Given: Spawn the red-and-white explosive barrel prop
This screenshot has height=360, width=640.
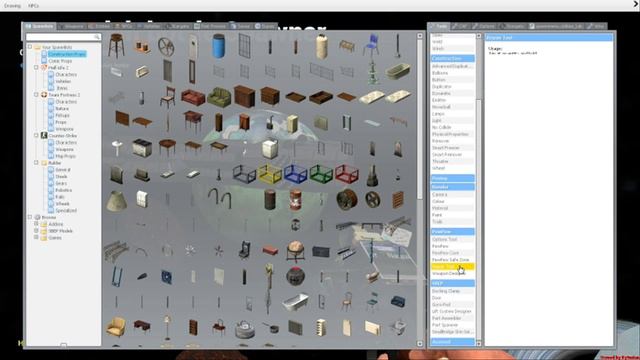Looking at the screenshot, I should [x=296, y=200].
